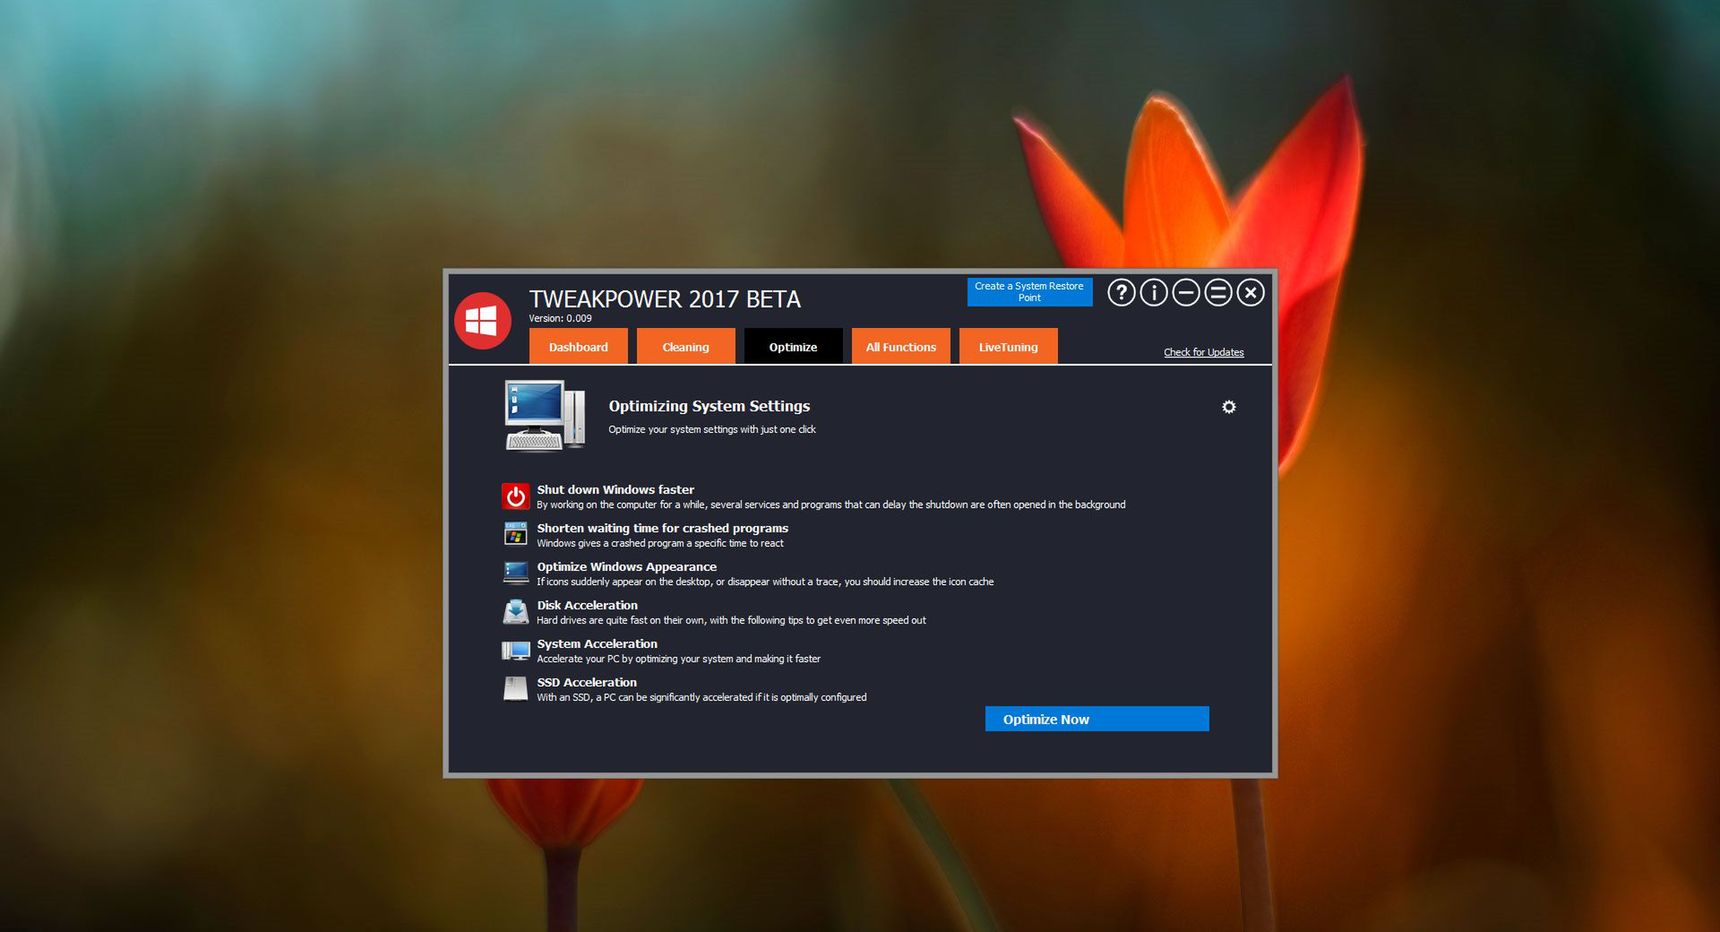1720x932 pixels.
Task: Click the Windows Appearance monitor icon
Action: (x=515, y=573)
